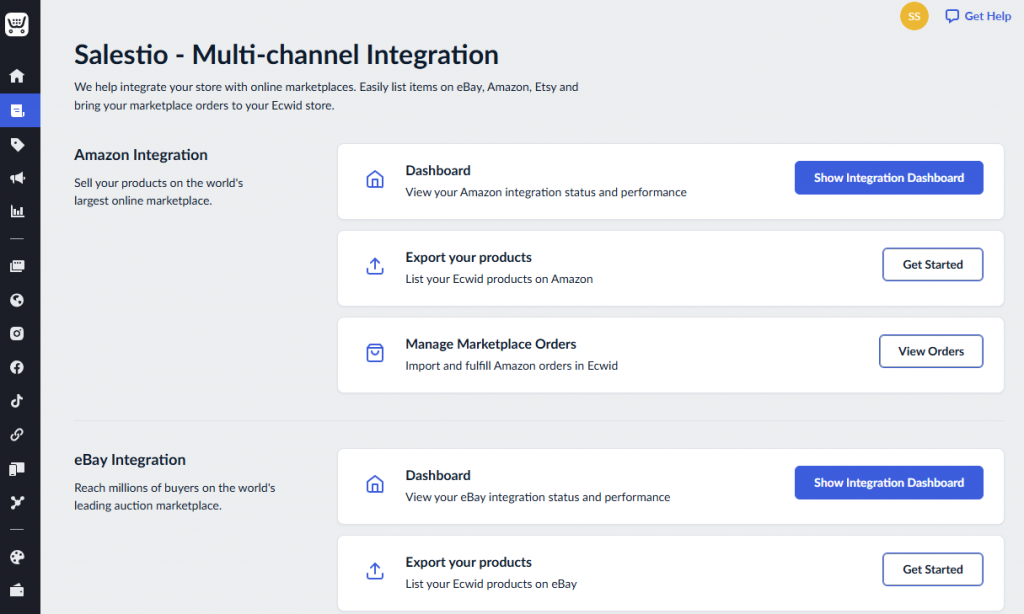Open the Instagram sales channel icon
The image size is (1024, 614).
(17, 333)
